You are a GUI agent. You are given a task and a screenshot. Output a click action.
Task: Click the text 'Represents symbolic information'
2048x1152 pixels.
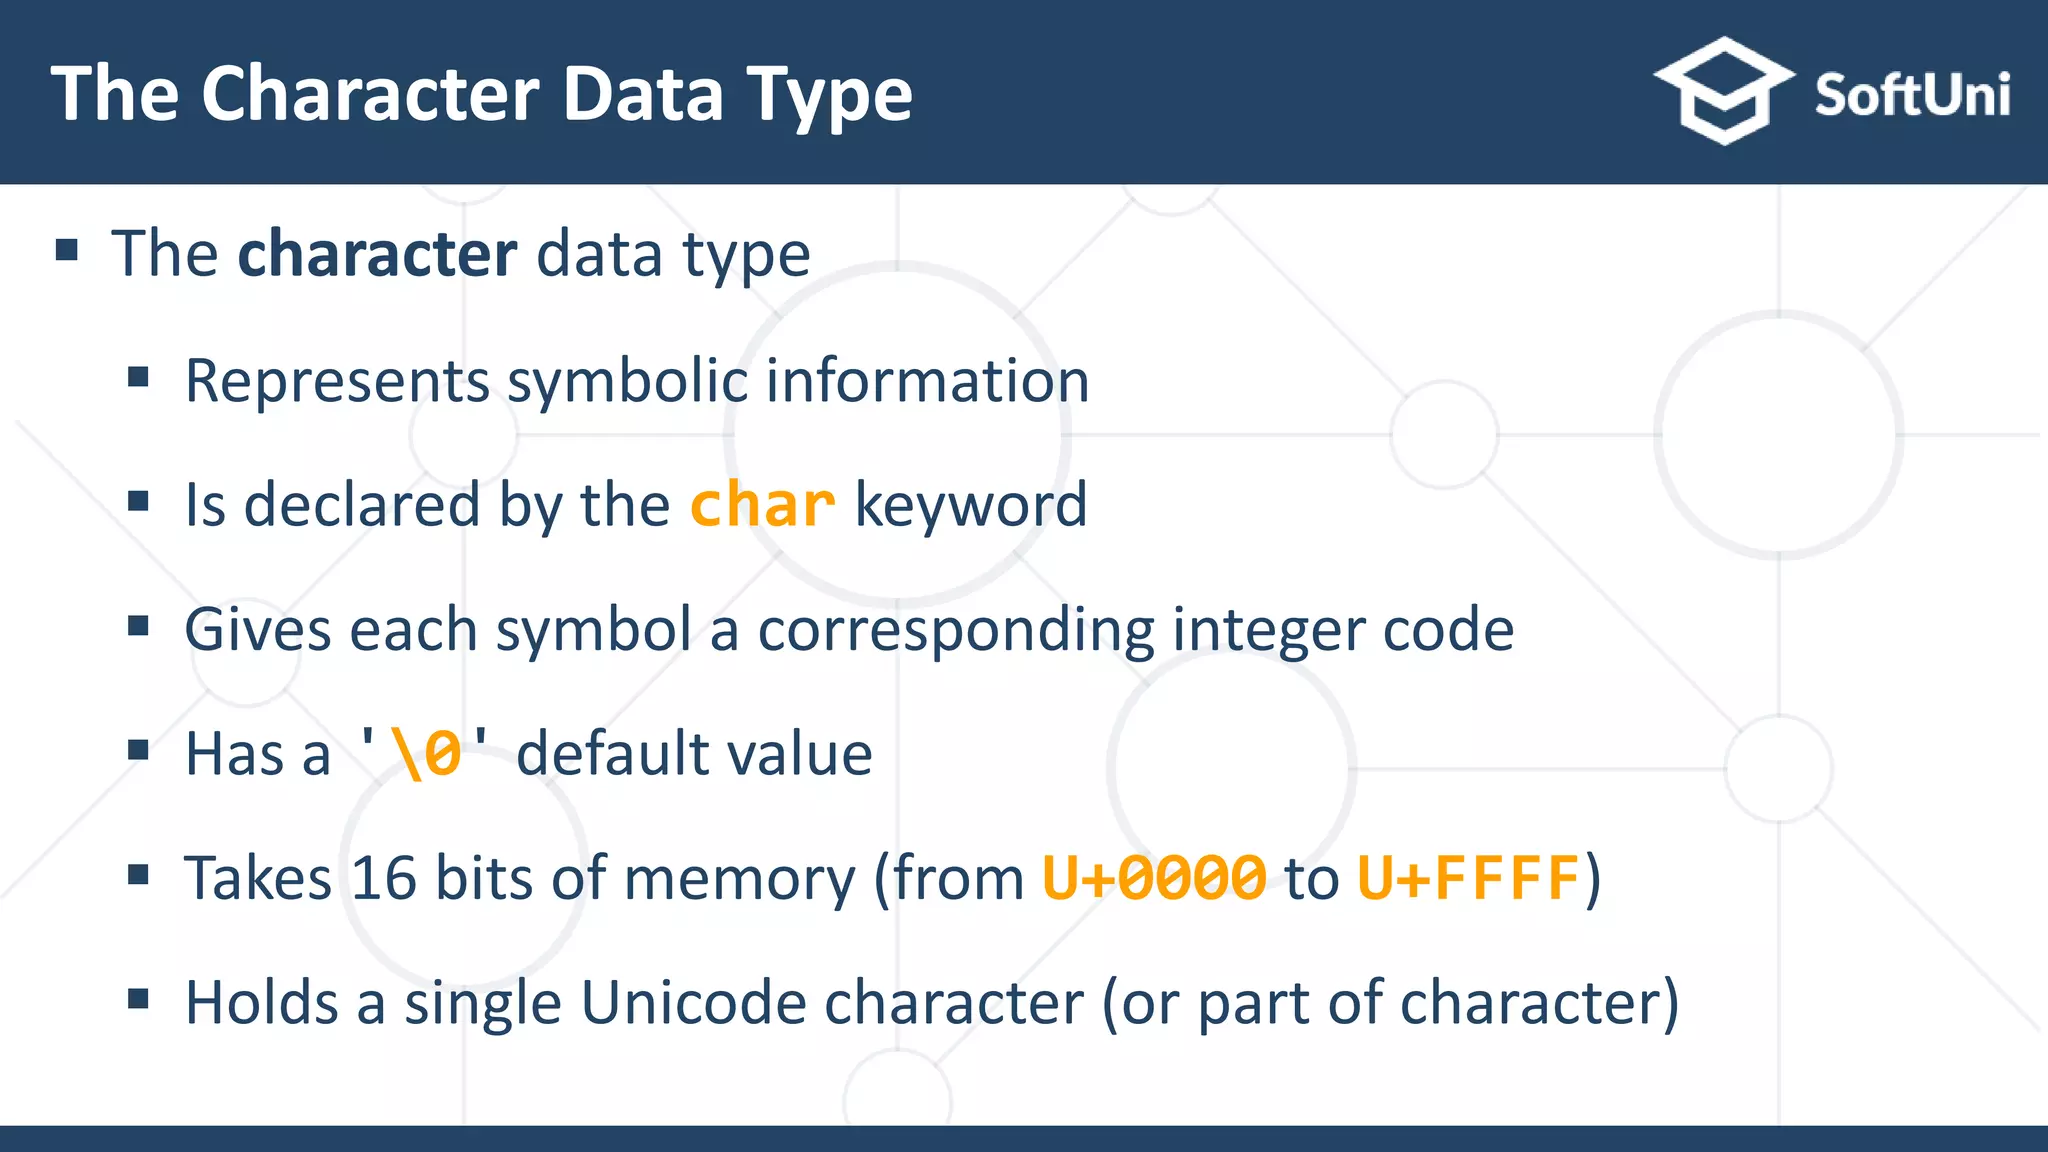[x=637, y=382]
